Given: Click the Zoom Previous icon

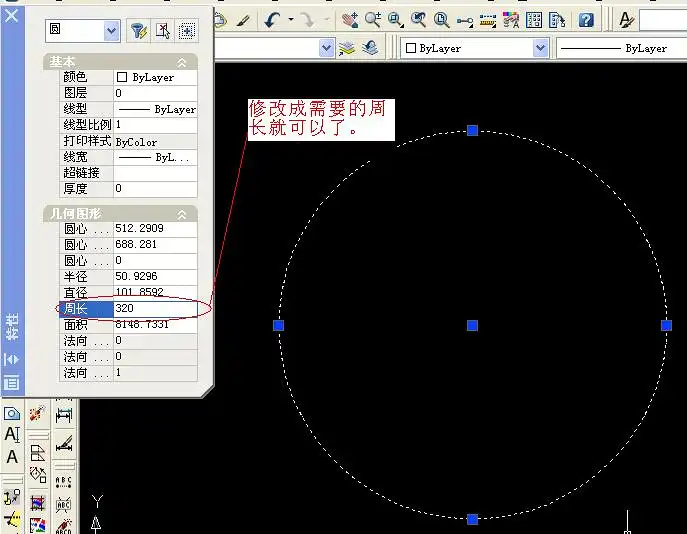Looking at the screenshot, I should click(418, 20).
